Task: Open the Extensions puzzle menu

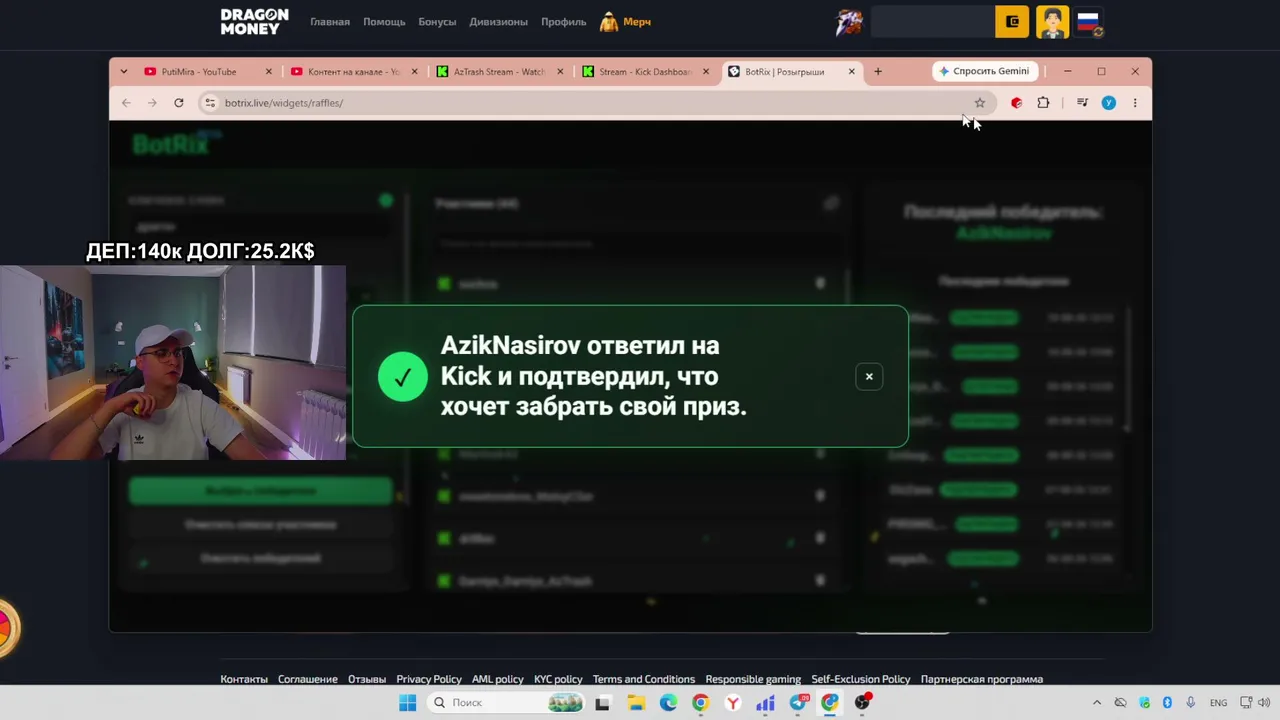Action: click(x=1043, y=103)
